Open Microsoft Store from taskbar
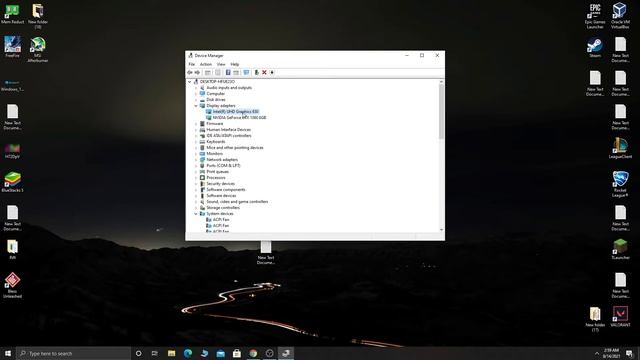The image size is (640, 360). tap(237, 353)
